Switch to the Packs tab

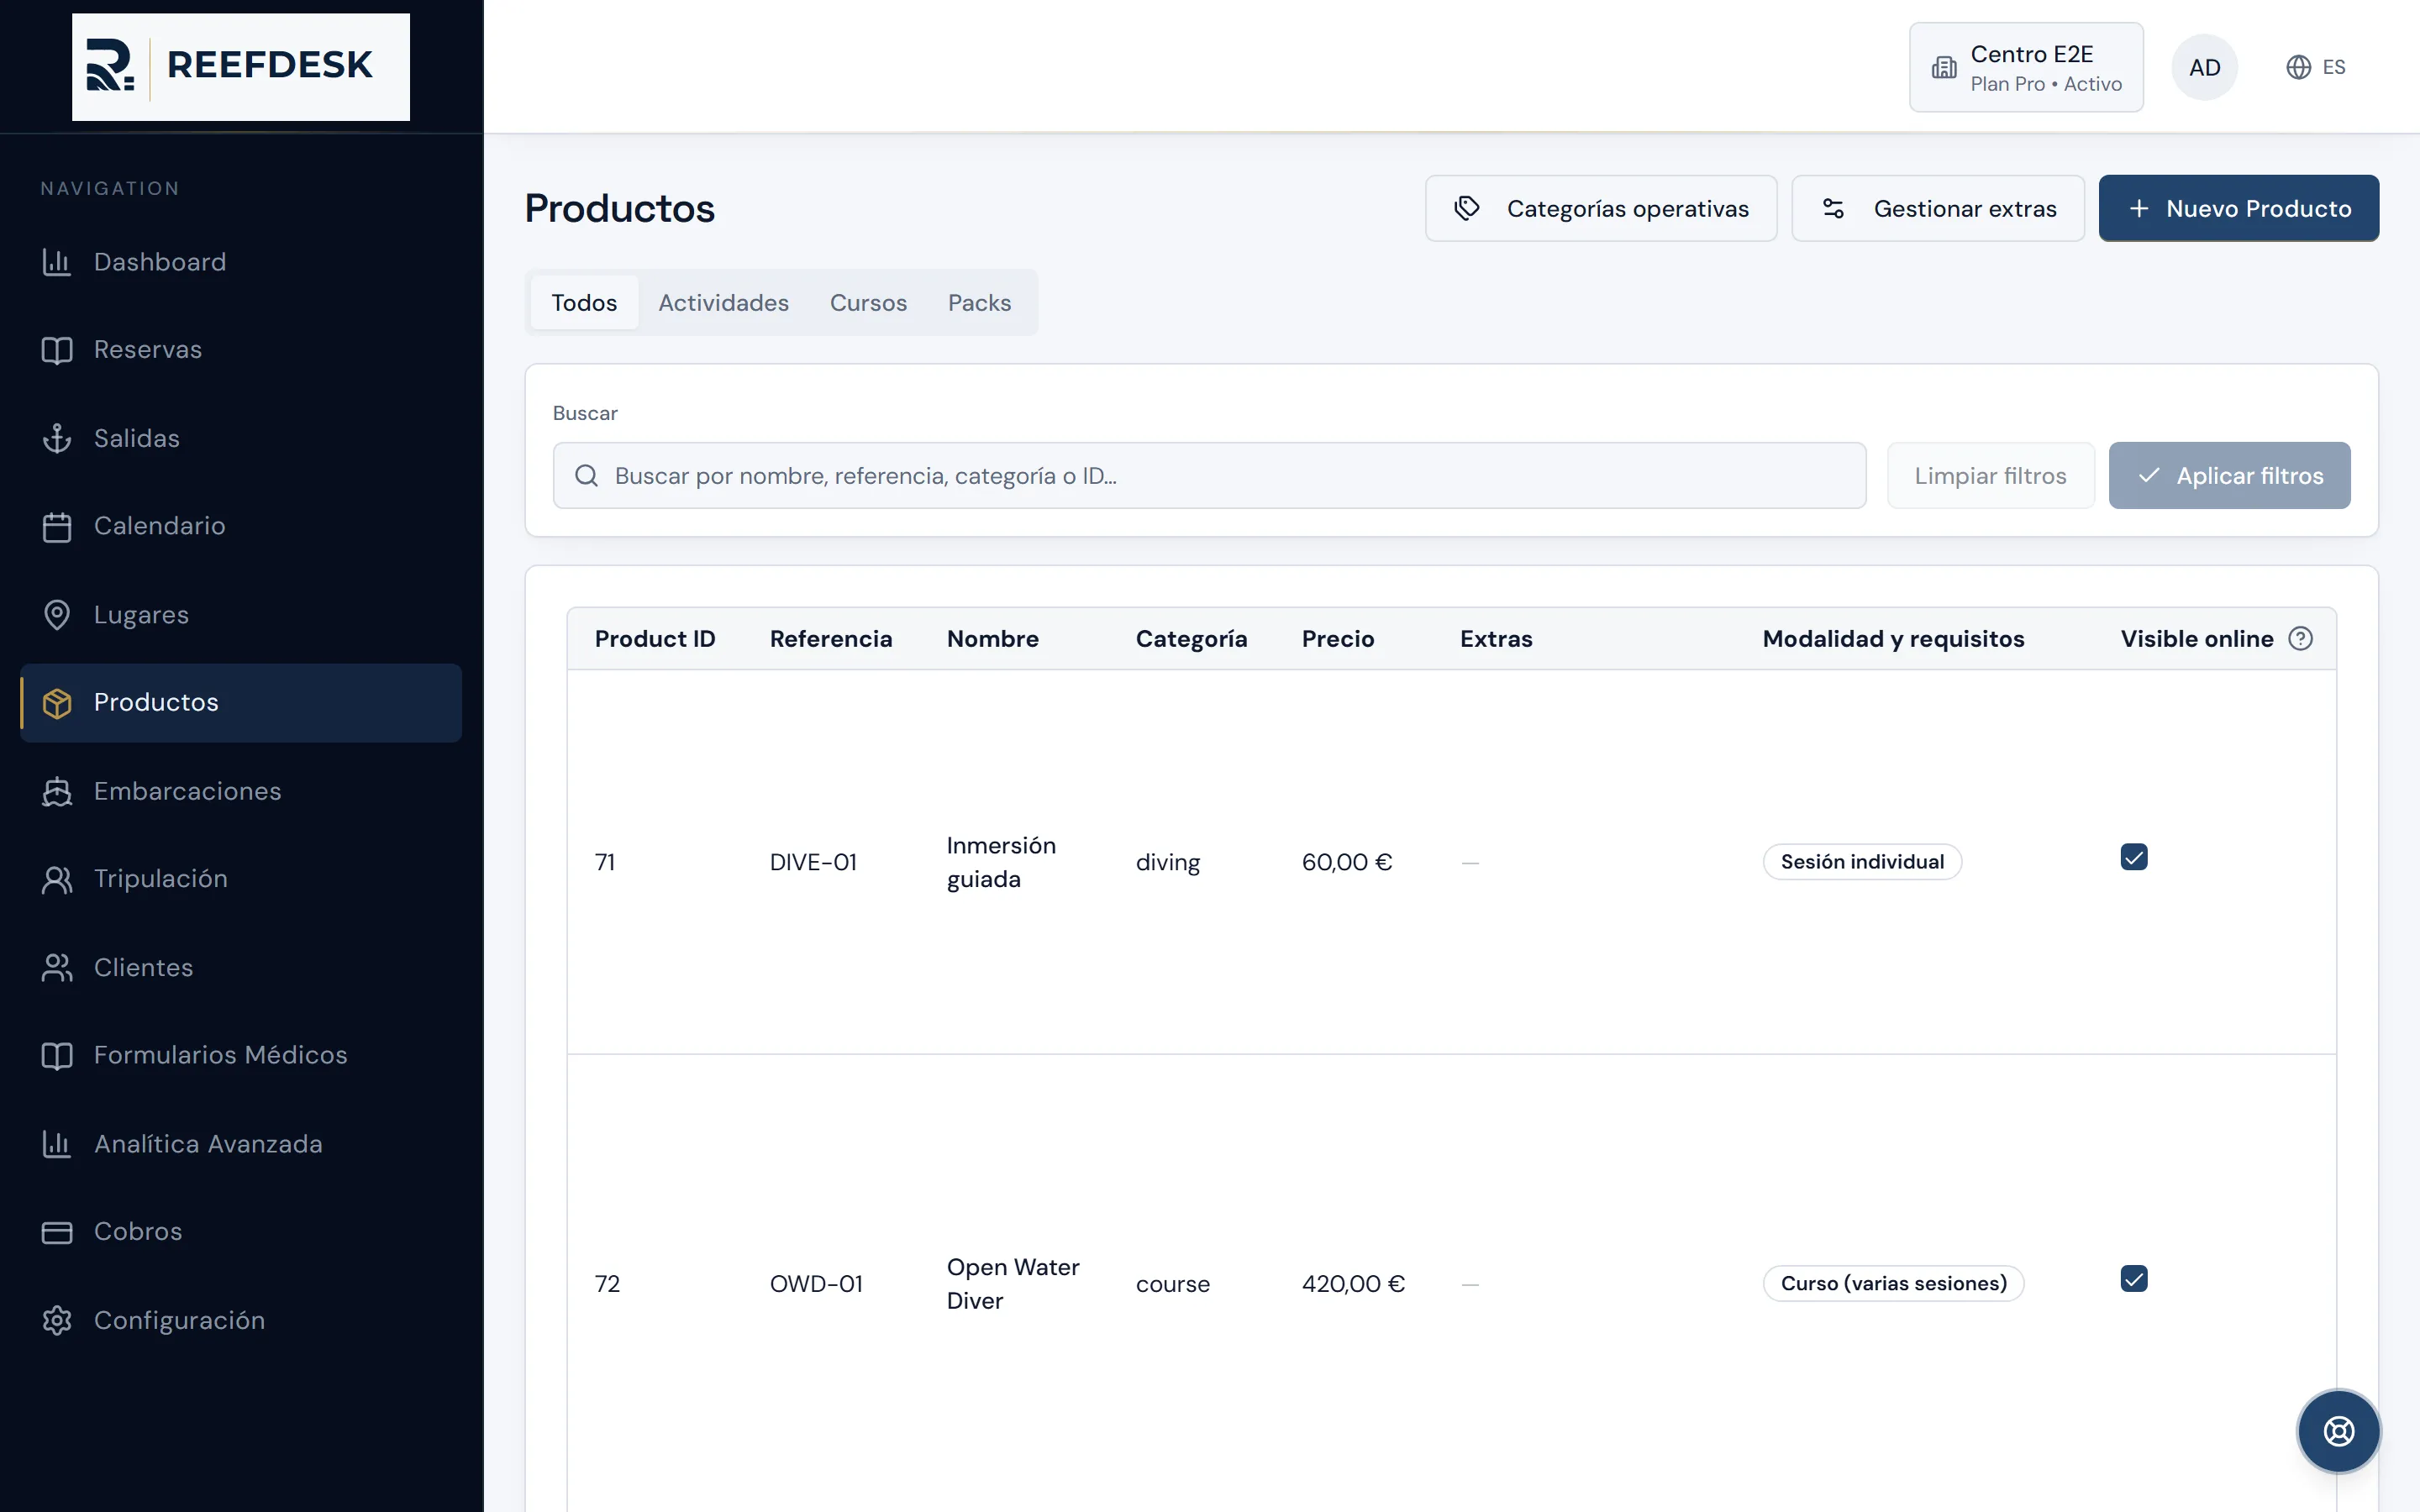point(979,302)
